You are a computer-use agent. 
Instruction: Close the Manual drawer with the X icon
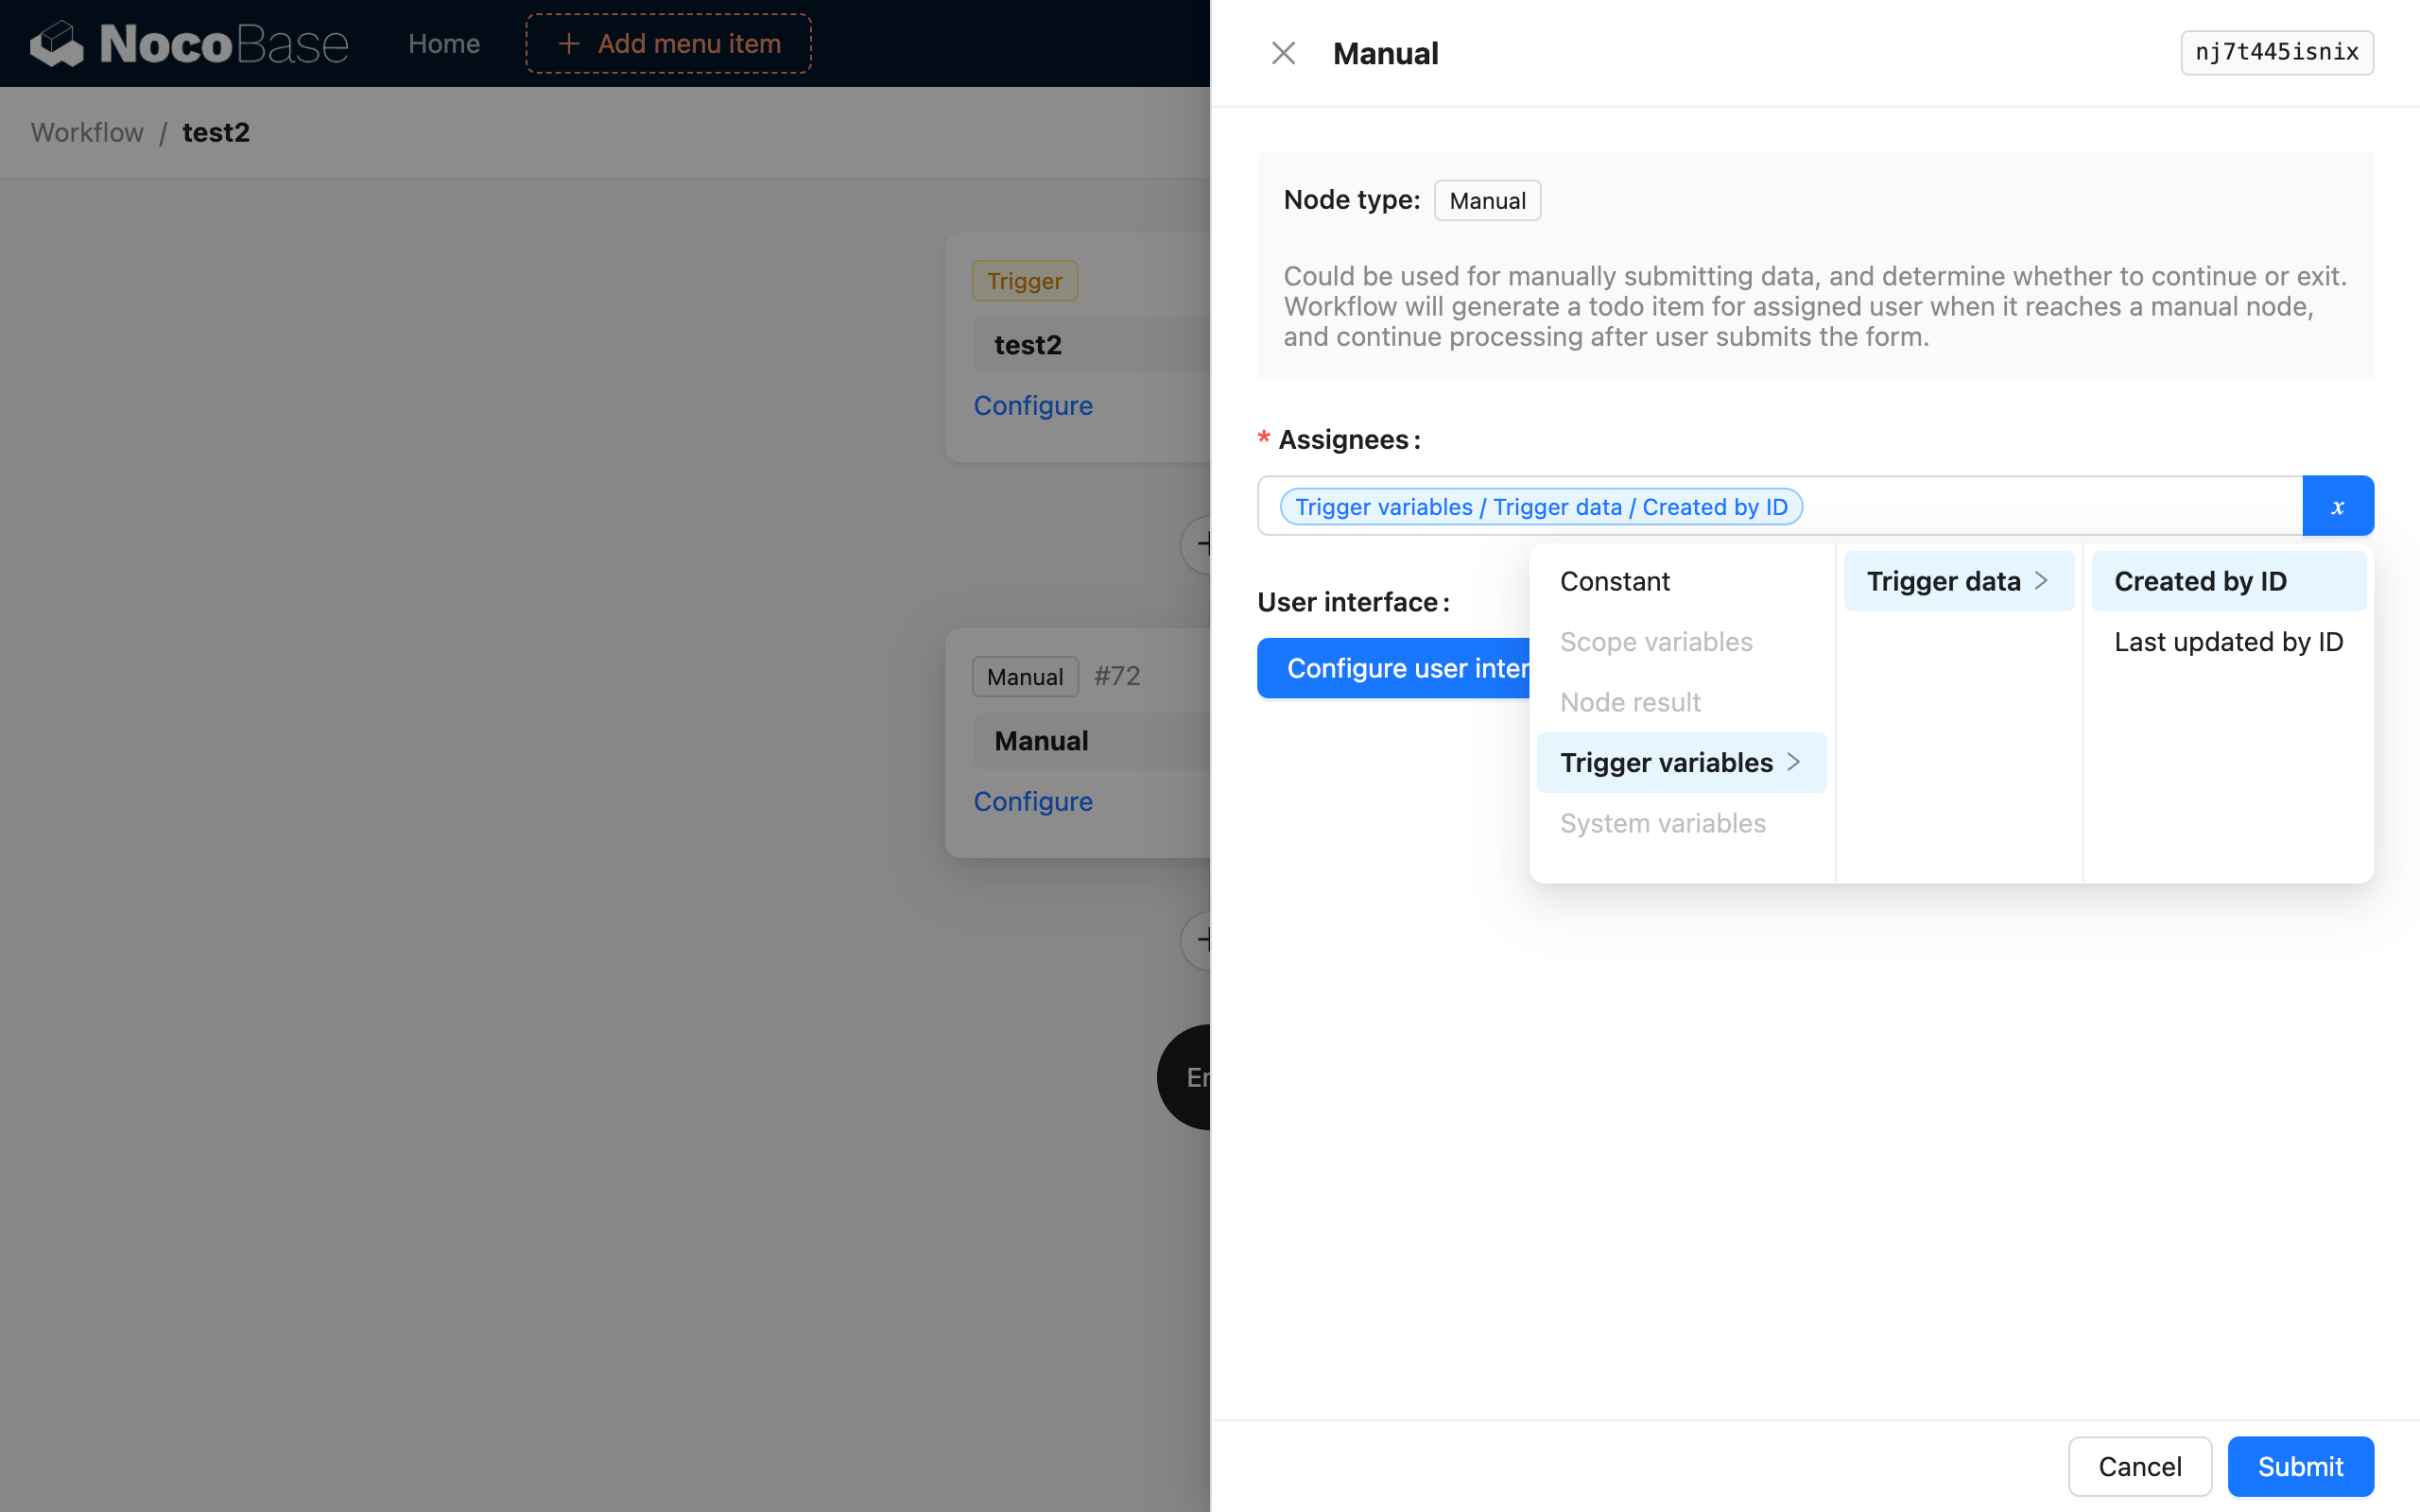click(x=1283, y=52)
